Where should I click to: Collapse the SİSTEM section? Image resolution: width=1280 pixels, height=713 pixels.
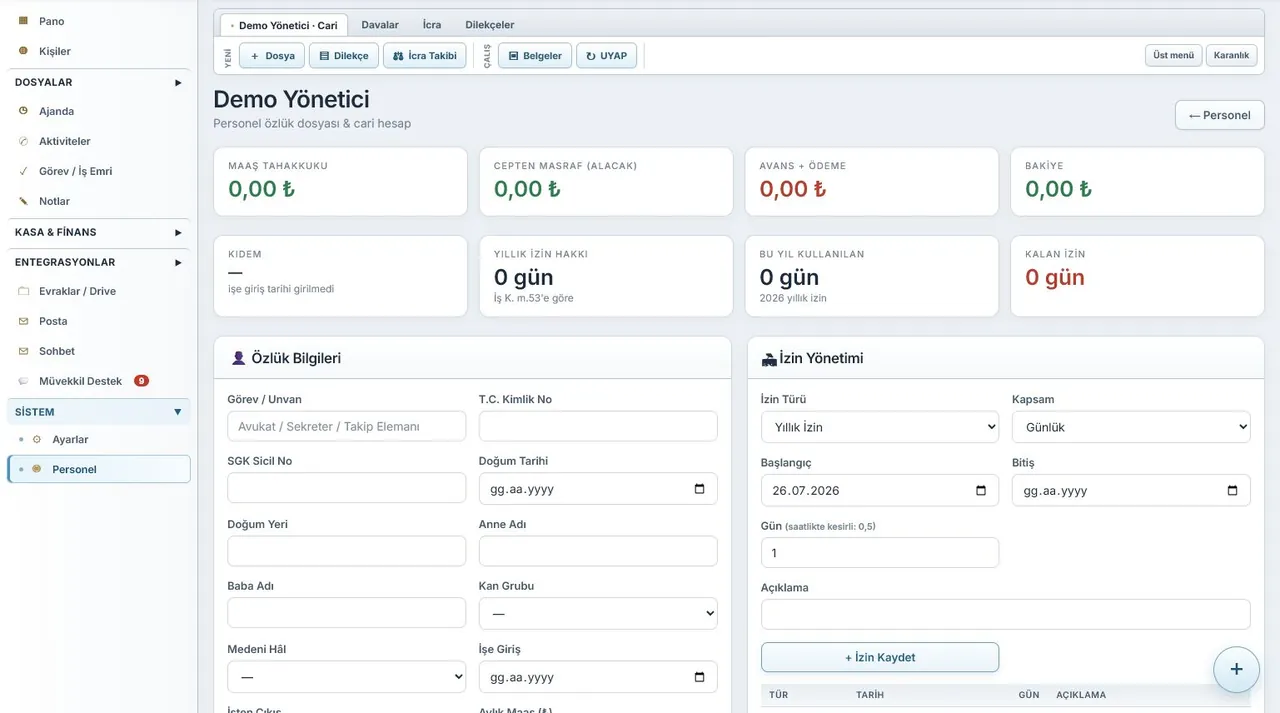[98, 412]
